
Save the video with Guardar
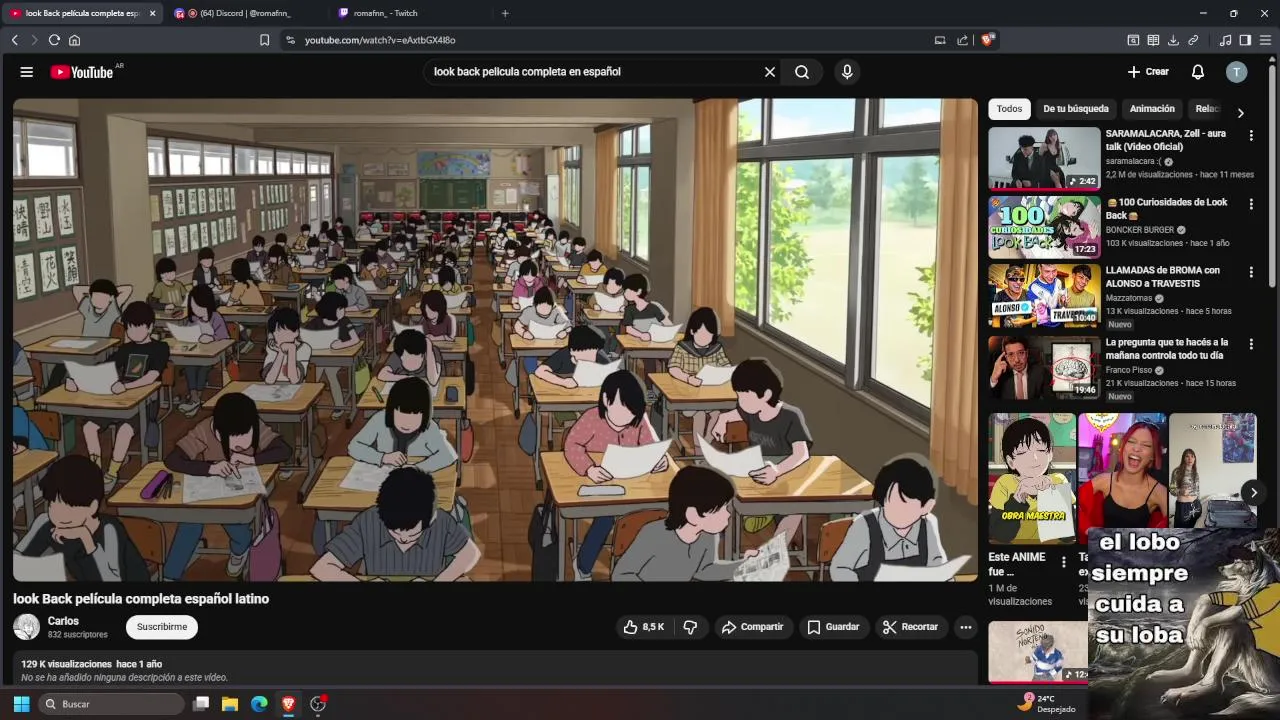click(833, 627)
